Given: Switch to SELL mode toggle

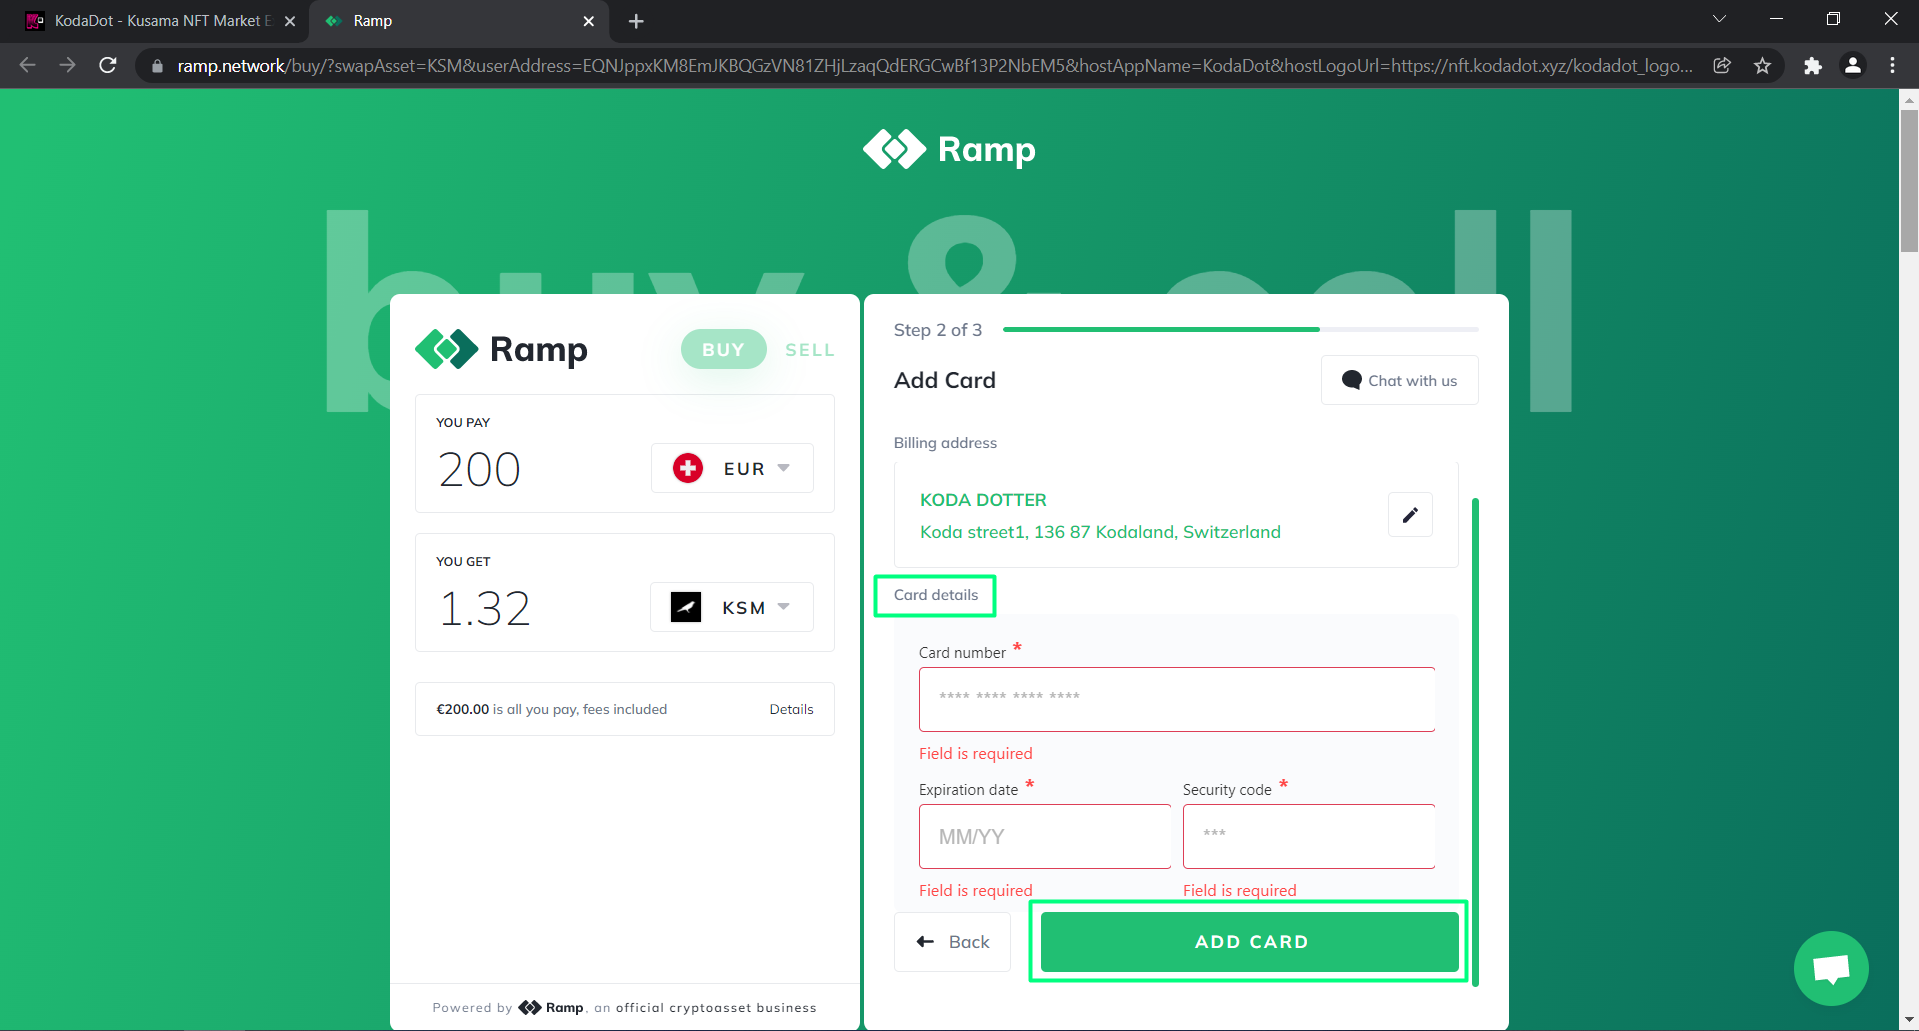Looking at the screenshot, I should pos(809,350).
